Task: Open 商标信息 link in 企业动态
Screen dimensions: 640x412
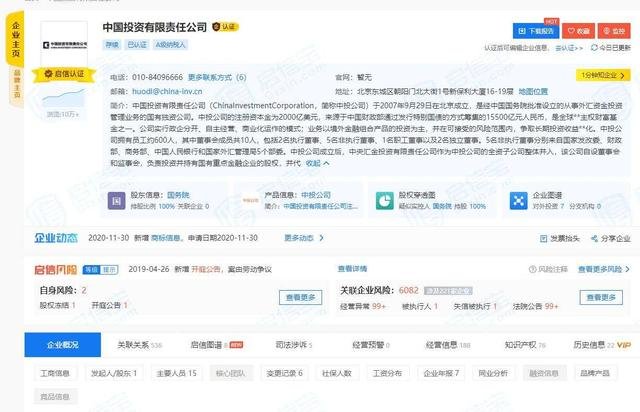Action: [x=165, y=238]
